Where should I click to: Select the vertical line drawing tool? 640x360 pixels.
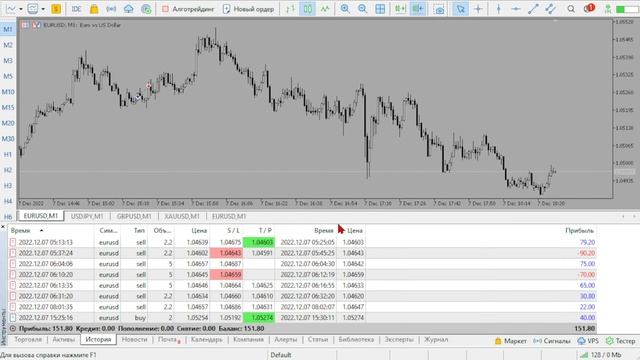(x=498, y=9)
